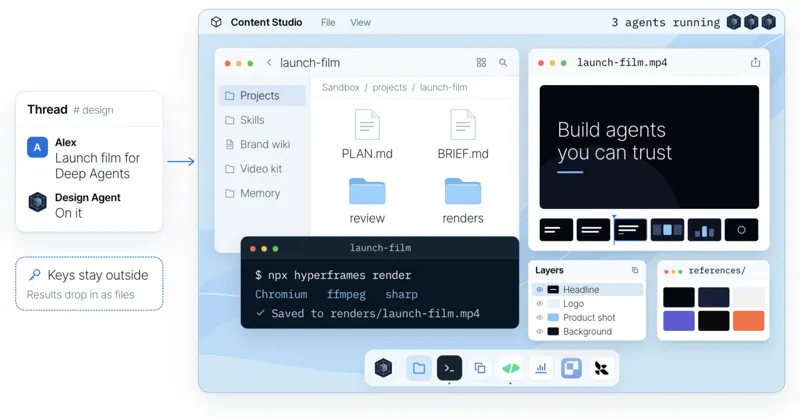Open Memory folder in sidebar
Screen dimensions: 800x418
pyautogui.click(x=262, y=193)
